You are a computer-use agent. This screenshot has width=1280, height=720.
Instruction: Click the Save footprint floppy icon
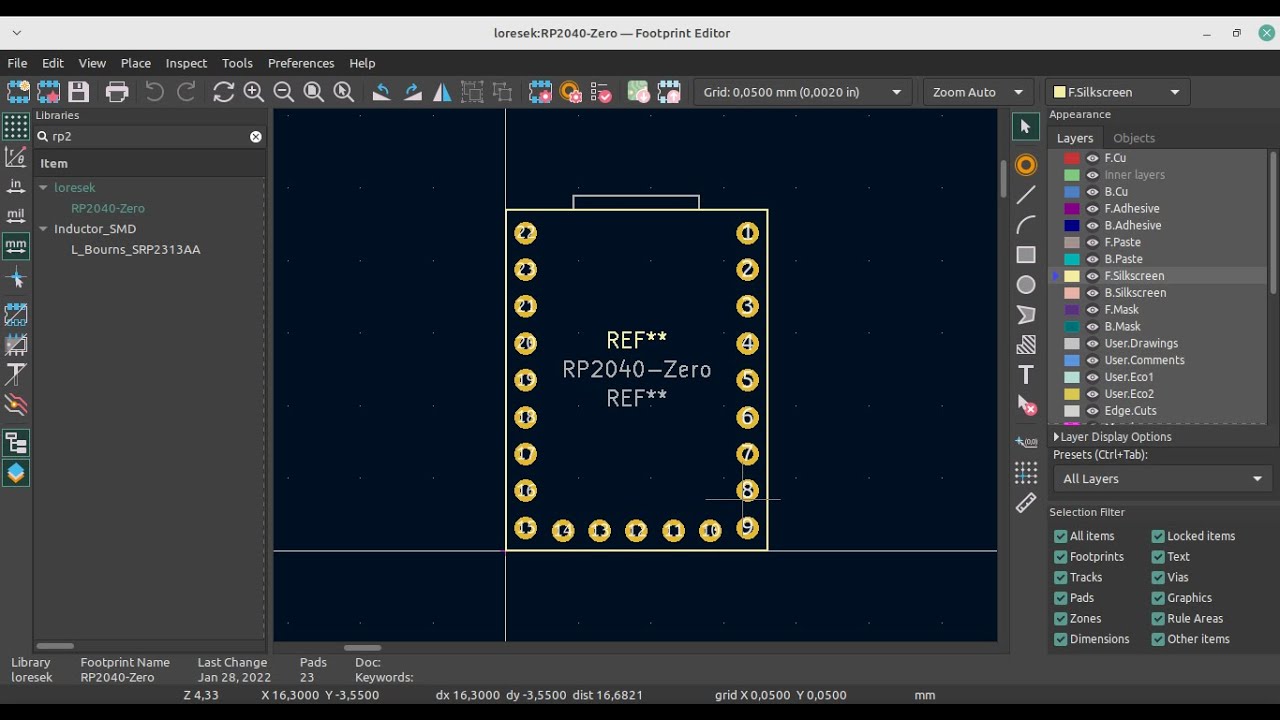tap(78, 92)
